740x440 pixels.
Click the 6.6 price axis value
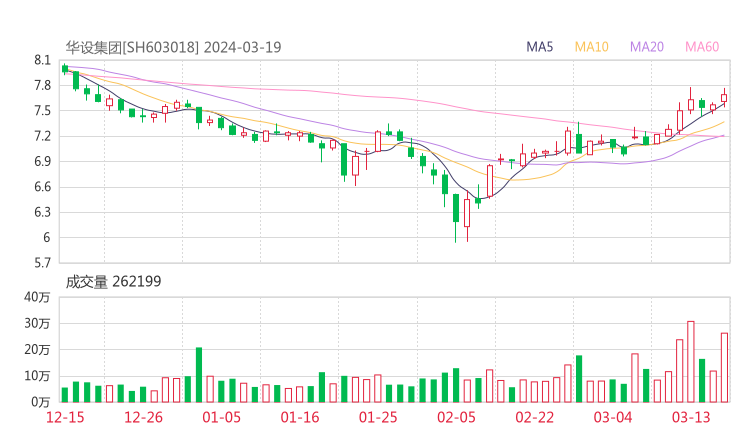pos(42,187)
